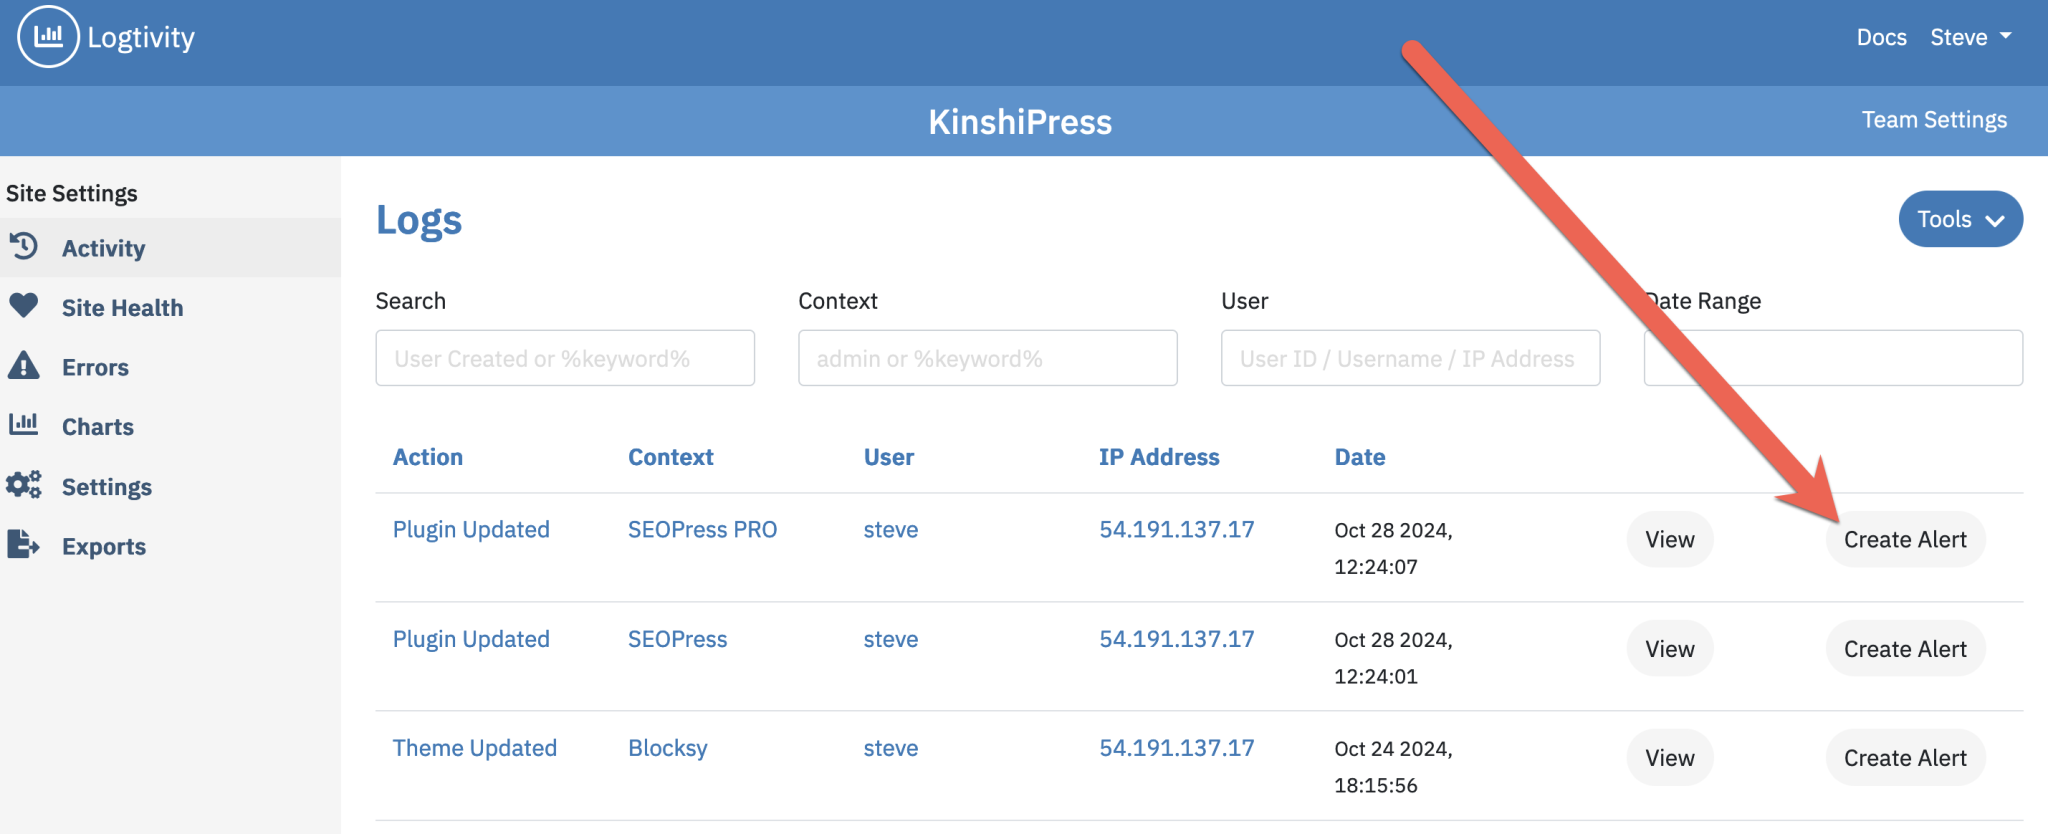
Task: Create Alert for SEOPress PRO update
Action: click(x=1905, y=540)
